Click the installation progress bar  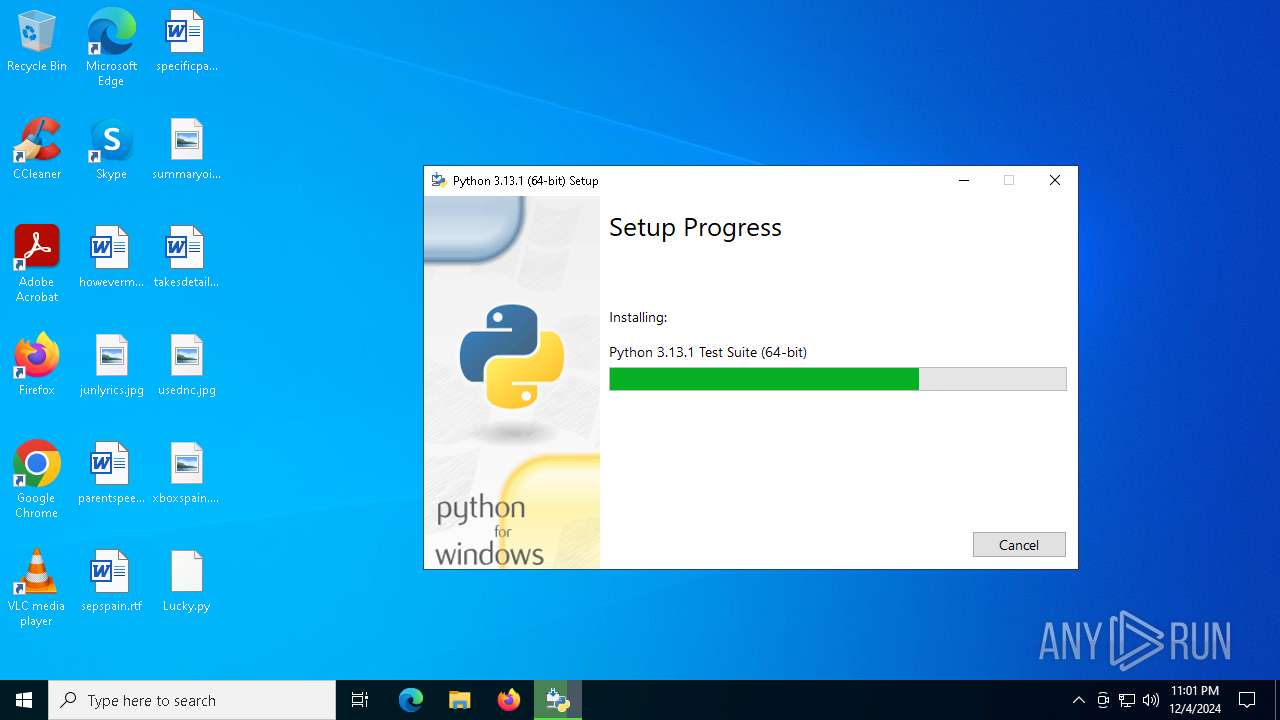point(838,379)
